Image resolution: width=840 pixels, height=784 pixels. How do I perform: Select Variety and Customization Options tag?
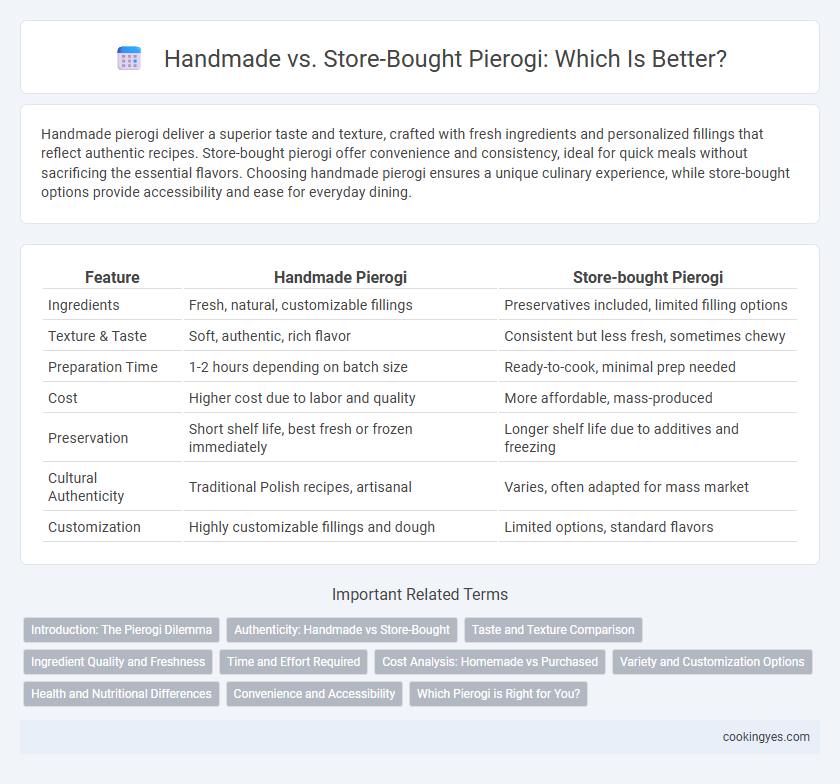coord(712,662)
